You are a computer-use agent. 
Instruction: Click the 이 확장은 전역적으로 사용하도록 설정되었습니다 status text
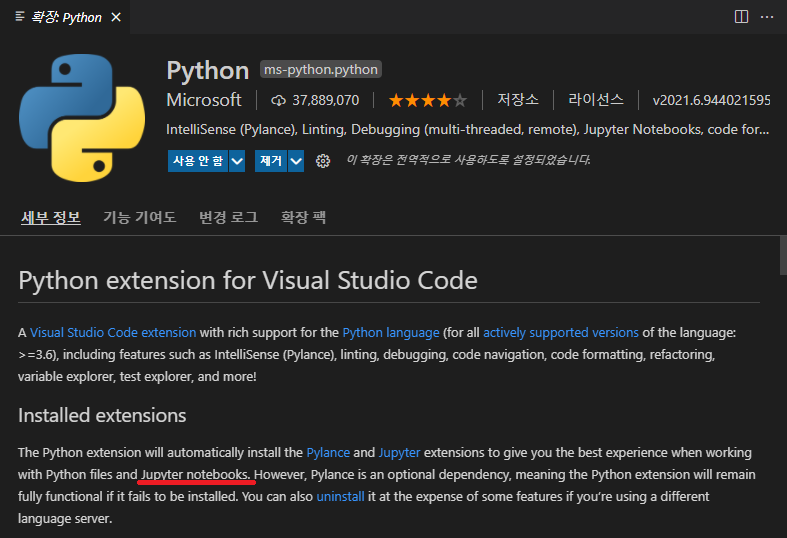point(468,160)
